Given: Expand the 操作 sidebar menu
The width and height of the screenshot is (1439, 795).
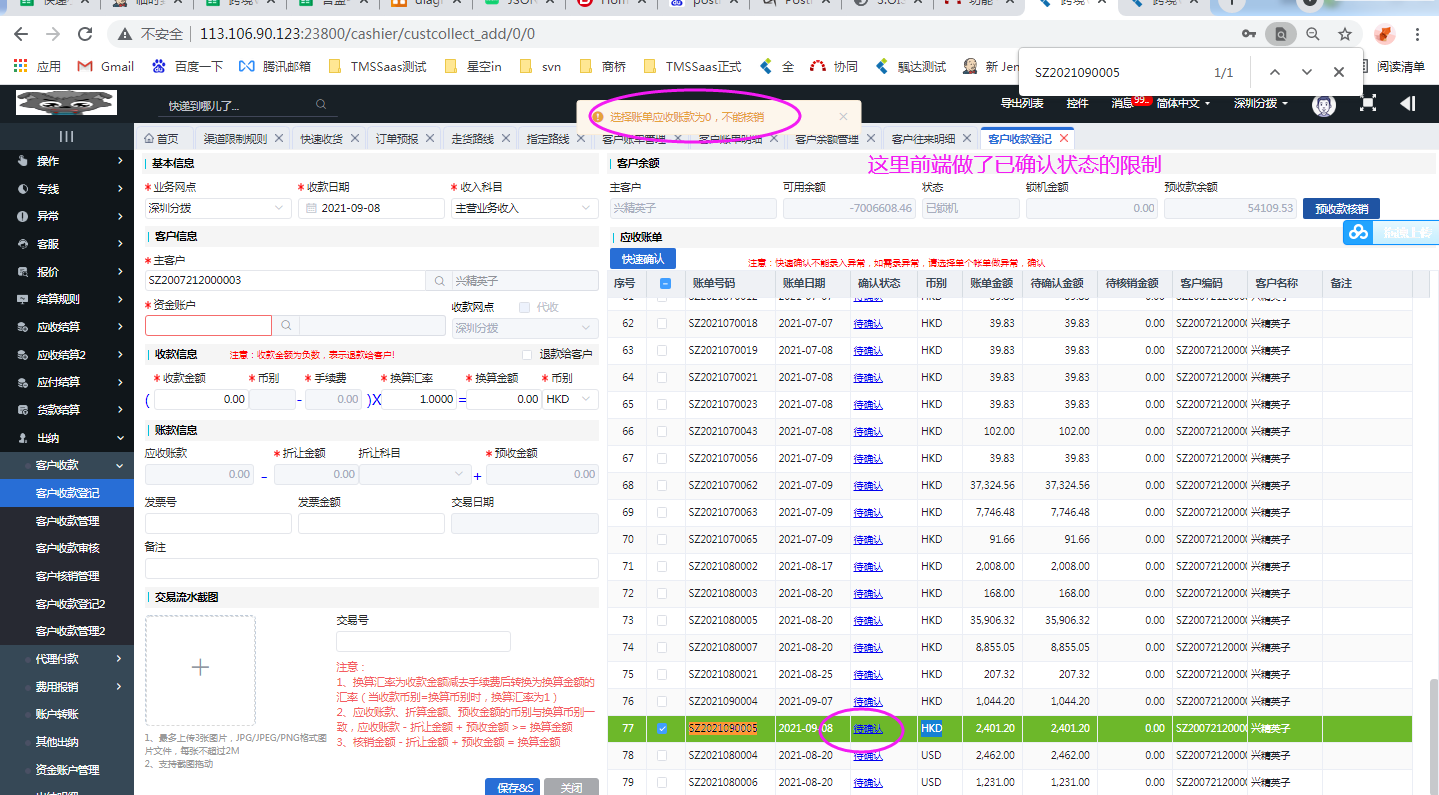Looking at the screenshot, I should pos(67,160).
